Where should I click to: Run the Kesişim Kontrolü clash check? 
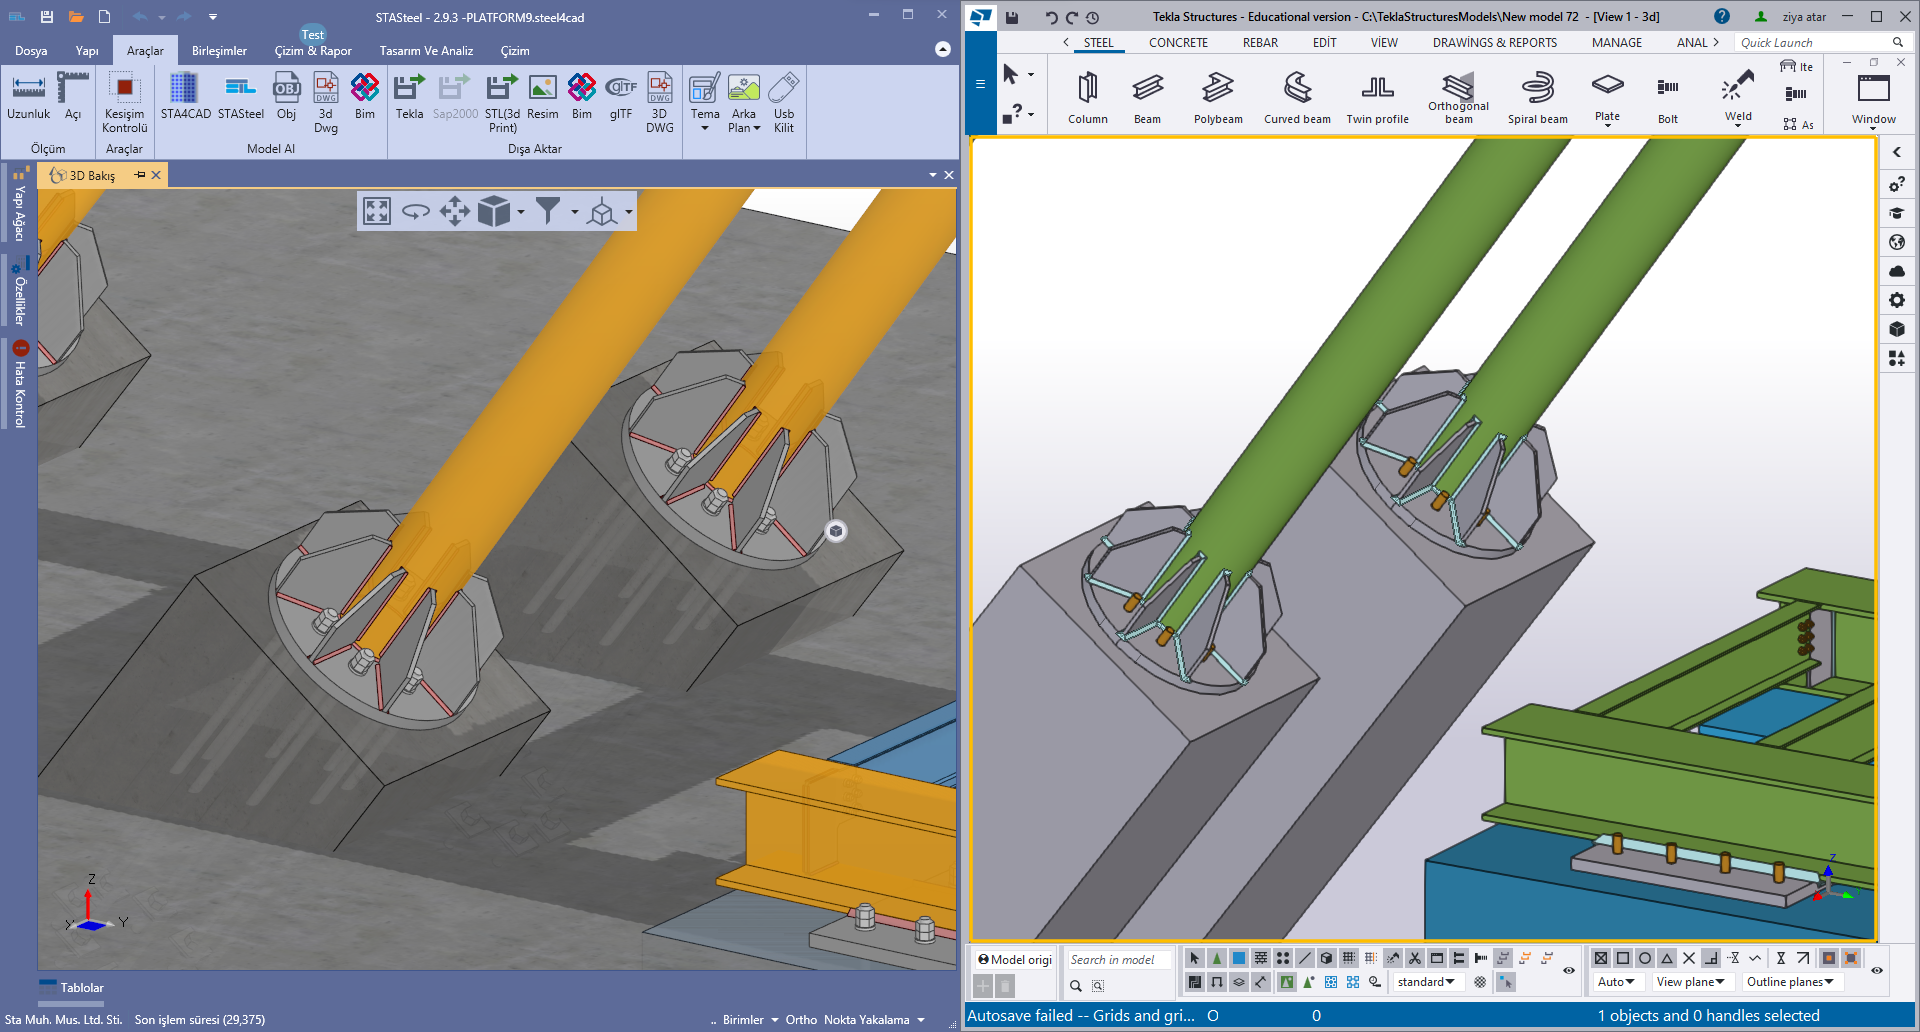click(x=125, y=101)
